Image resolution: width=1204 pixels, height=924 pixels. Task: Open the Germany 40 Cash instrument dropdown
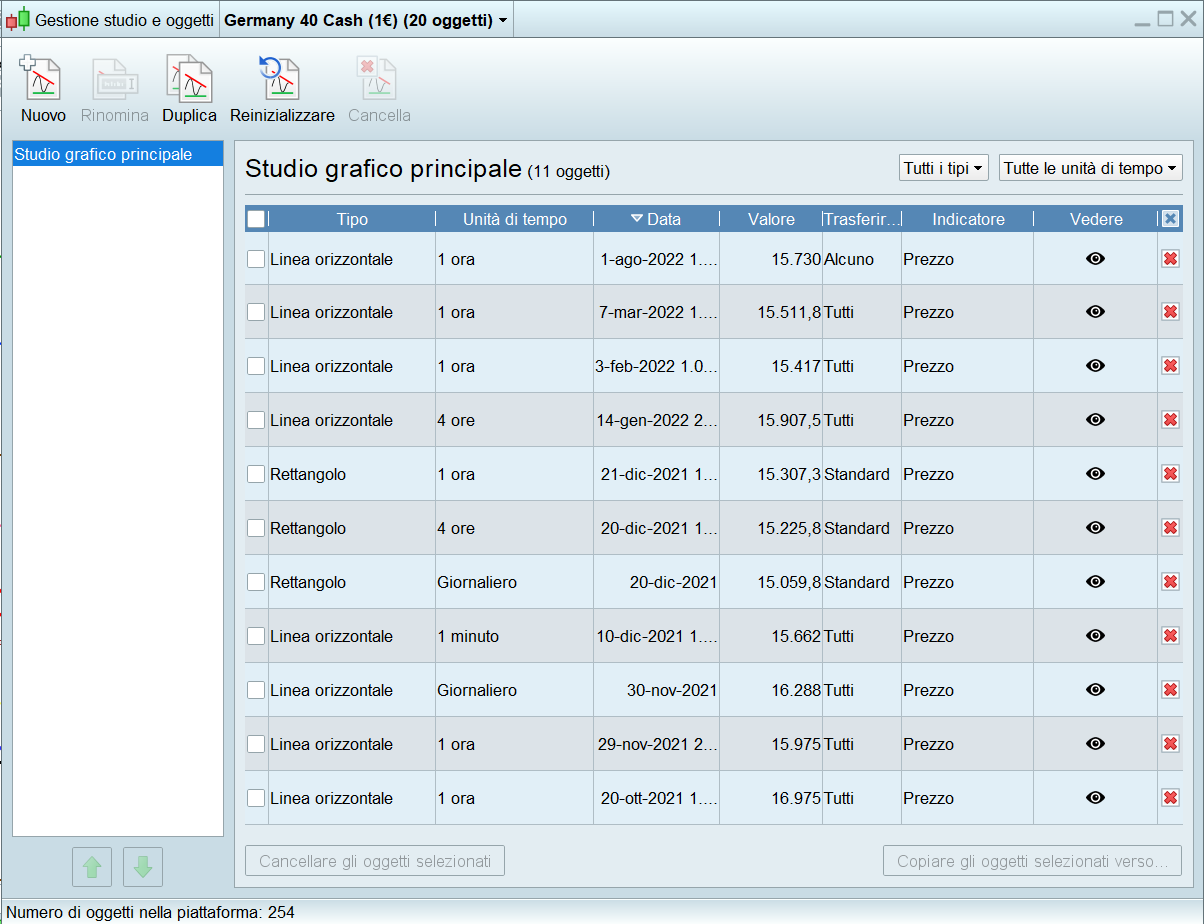click(366, 20)
